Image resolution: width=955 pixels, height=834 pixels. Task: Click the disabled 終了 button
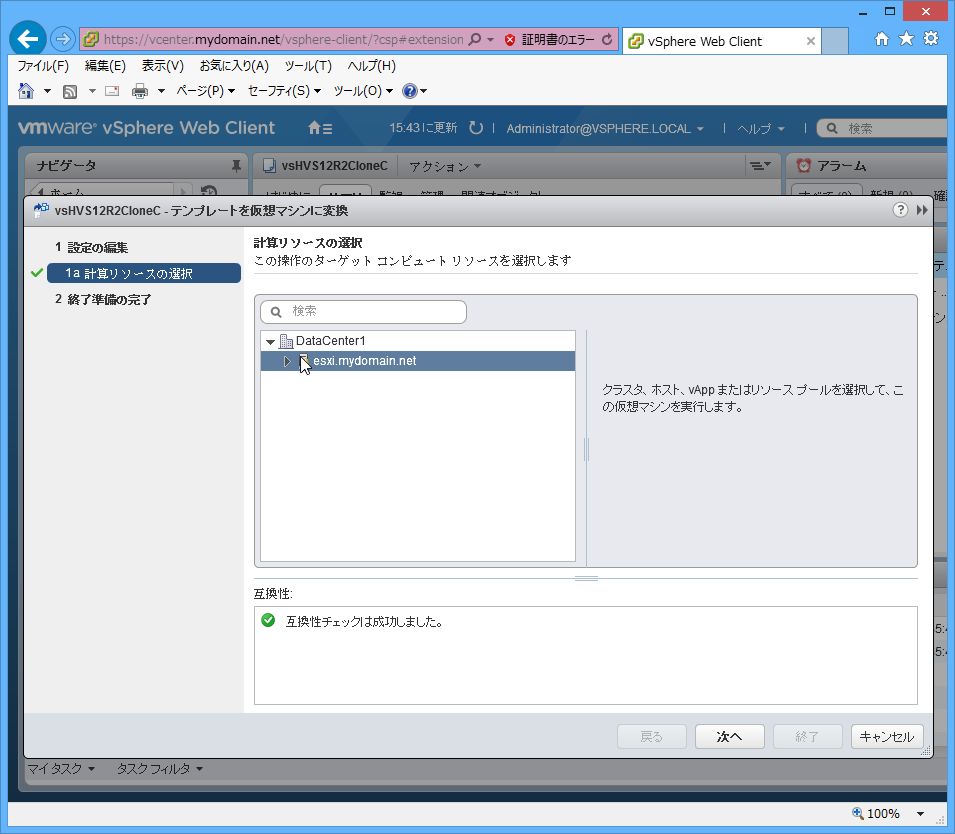(x=808, y=737)
